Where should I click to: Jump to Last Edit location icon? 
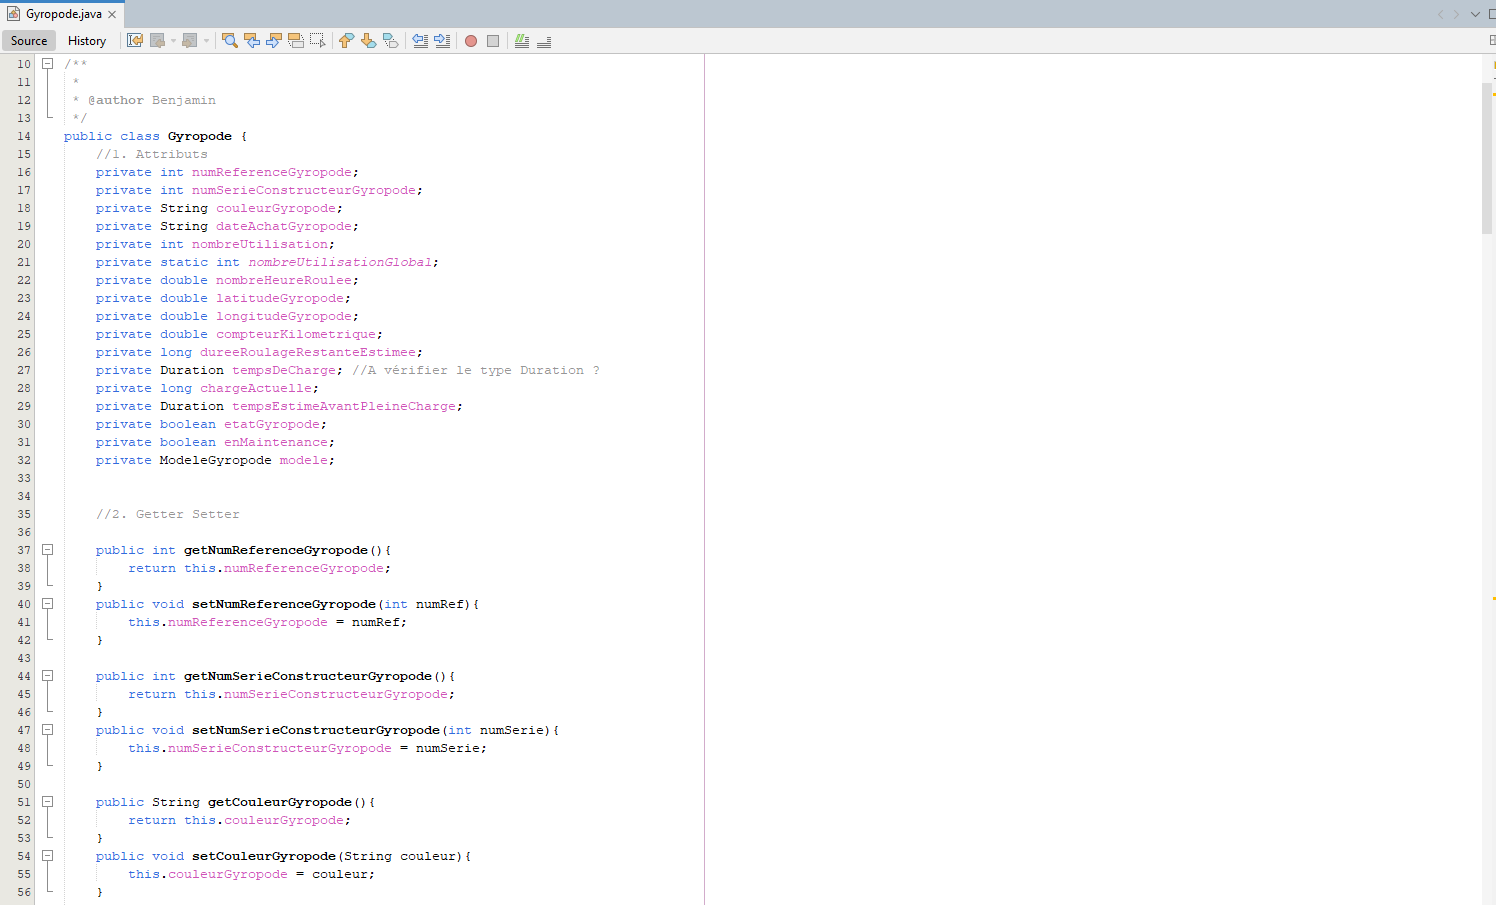coord(135,41)
